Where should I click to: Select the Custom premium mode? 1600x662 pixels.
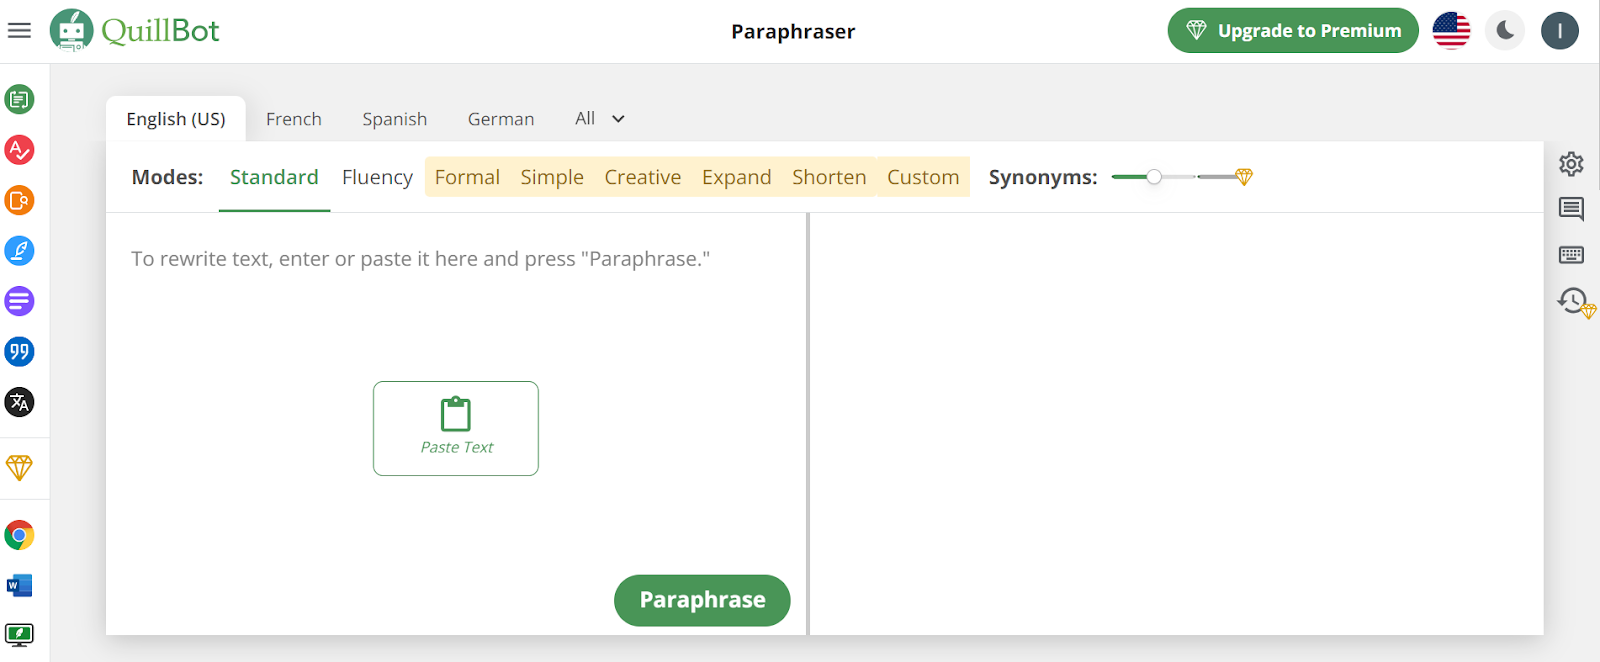[x=923, y=177]
